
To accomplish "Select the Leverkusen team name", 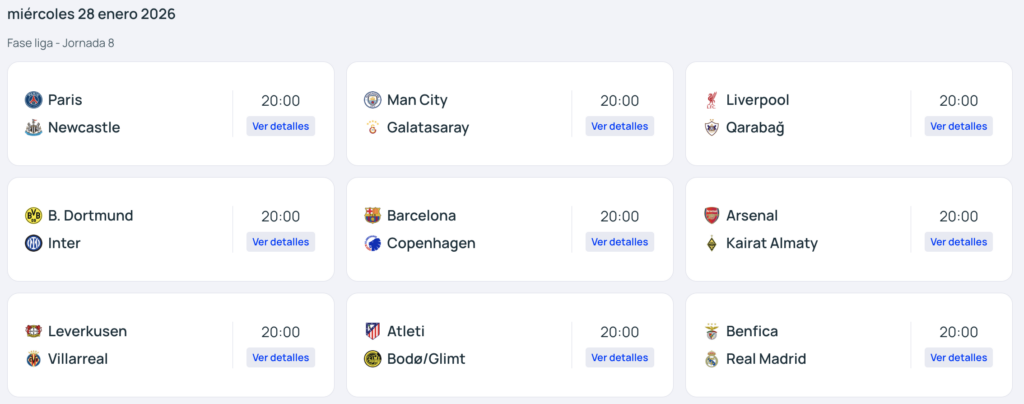I will point(87,331).
